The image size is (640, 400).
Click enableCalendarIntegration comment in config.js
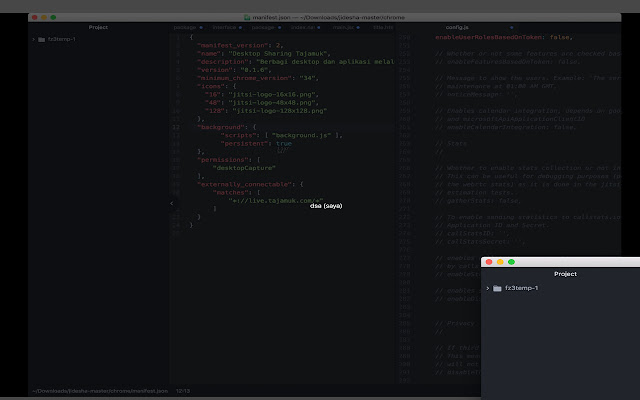(x=506, y=127)
